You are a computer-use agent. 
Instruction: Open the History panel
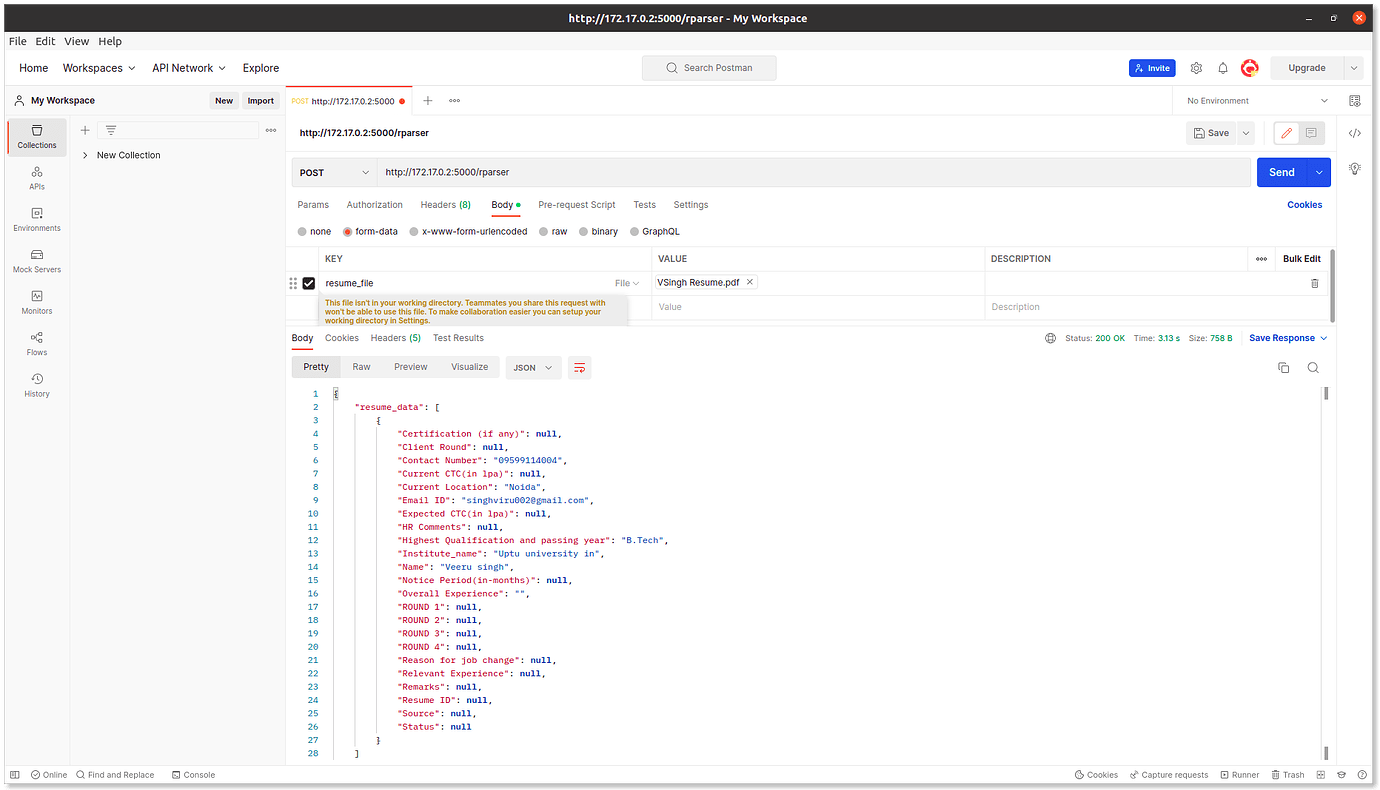[36, 385]
